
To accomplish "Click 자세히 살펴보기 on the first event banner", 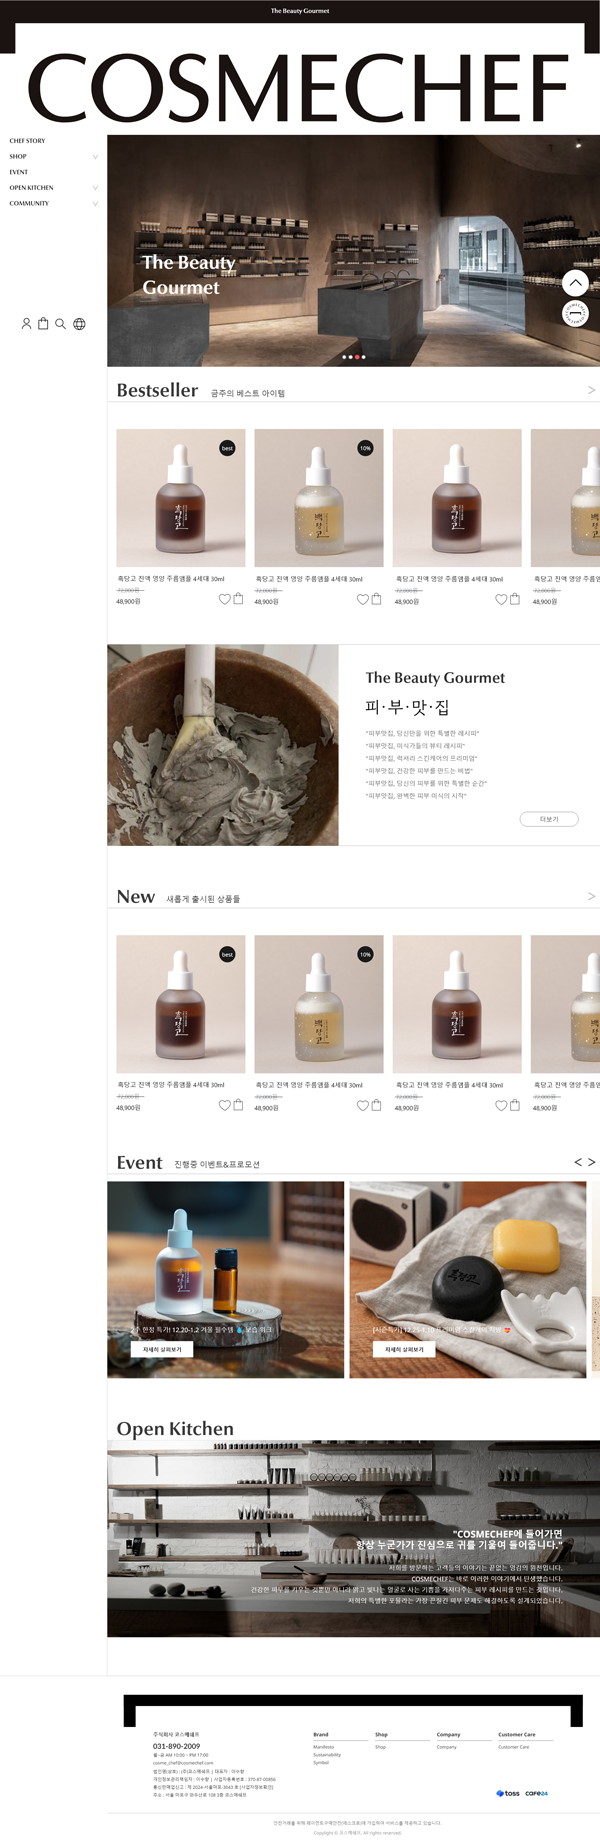I will pyautogui.click(x=162, y=1349).
